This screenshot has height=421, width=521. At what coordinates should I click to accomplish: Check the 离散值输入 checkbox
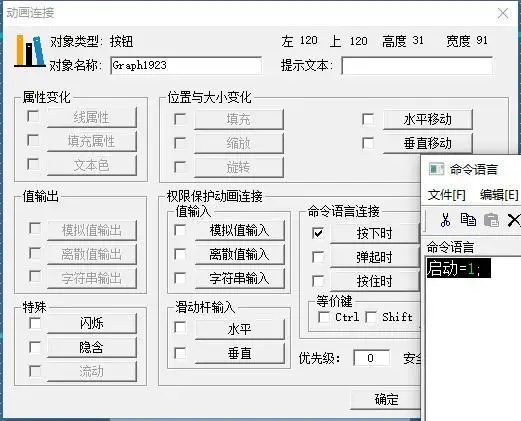click(x=180, y=254)
